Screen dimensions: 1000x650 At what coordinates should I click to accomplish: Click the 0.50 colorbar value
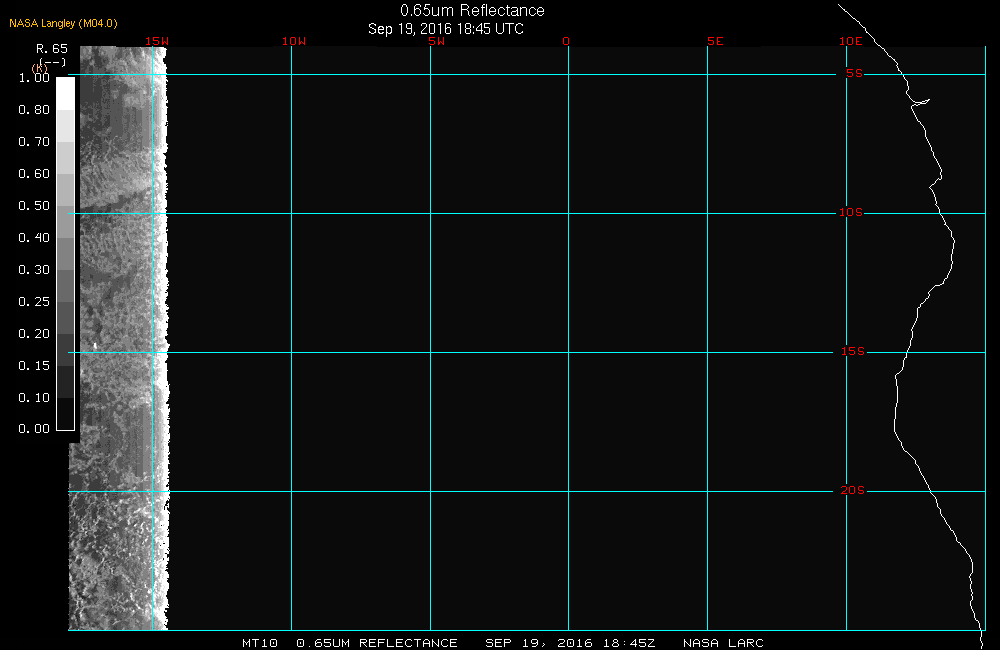[34, 205]
